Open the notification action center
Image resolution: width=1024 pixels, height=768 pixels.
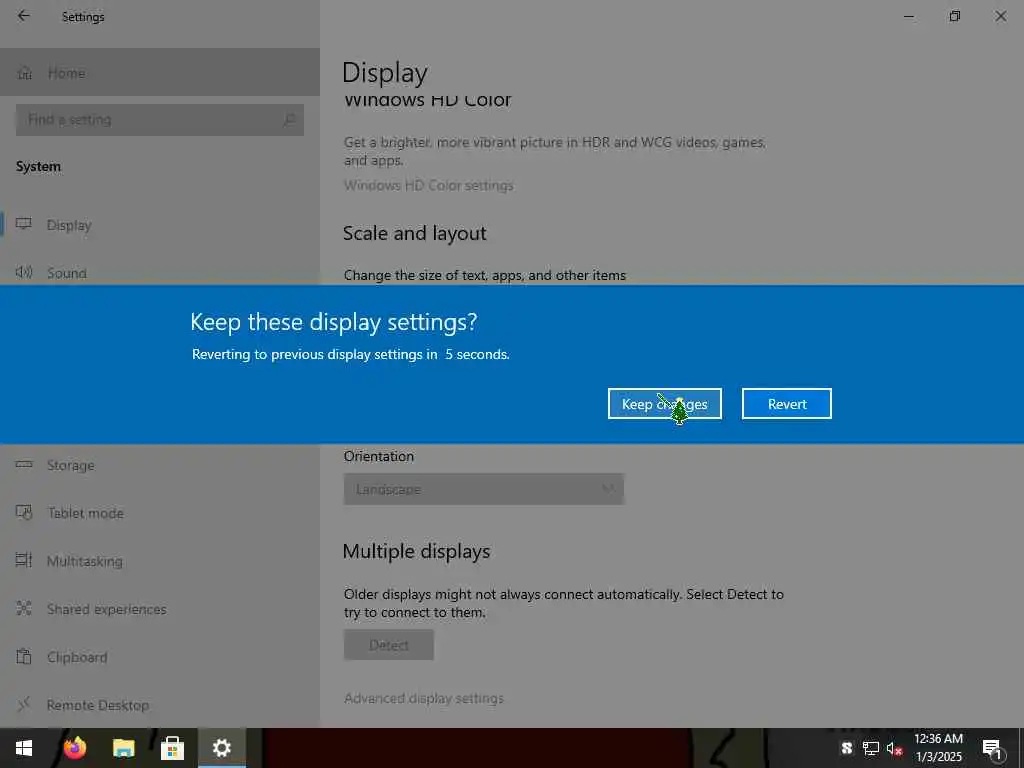point(993,748)
